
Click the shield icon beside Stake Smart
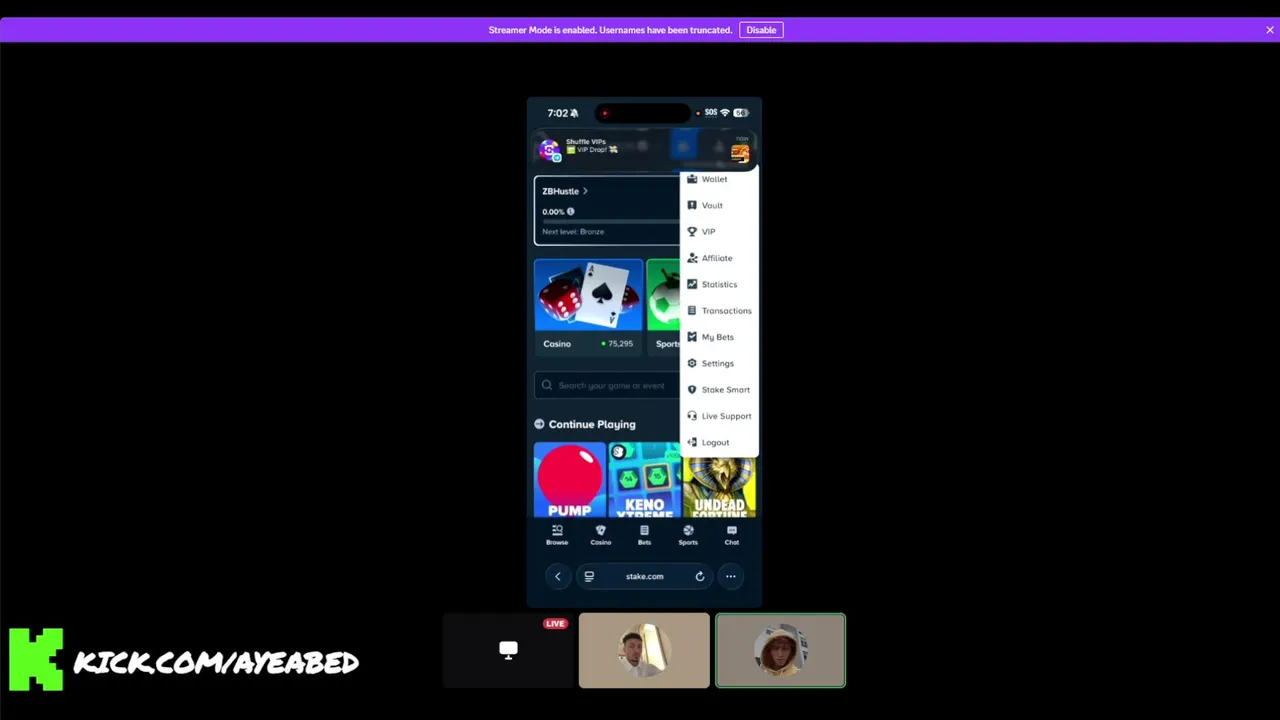692,389
